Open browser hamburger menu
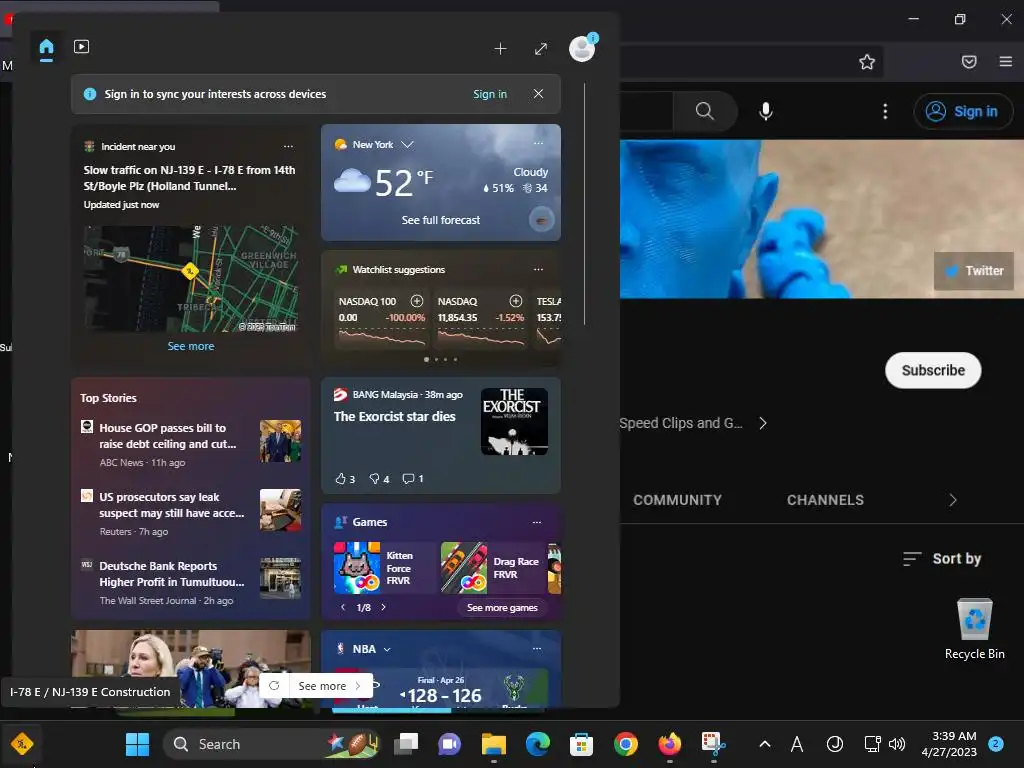1024x768 pixels. pyautogui.click(x=1006, y=61)
